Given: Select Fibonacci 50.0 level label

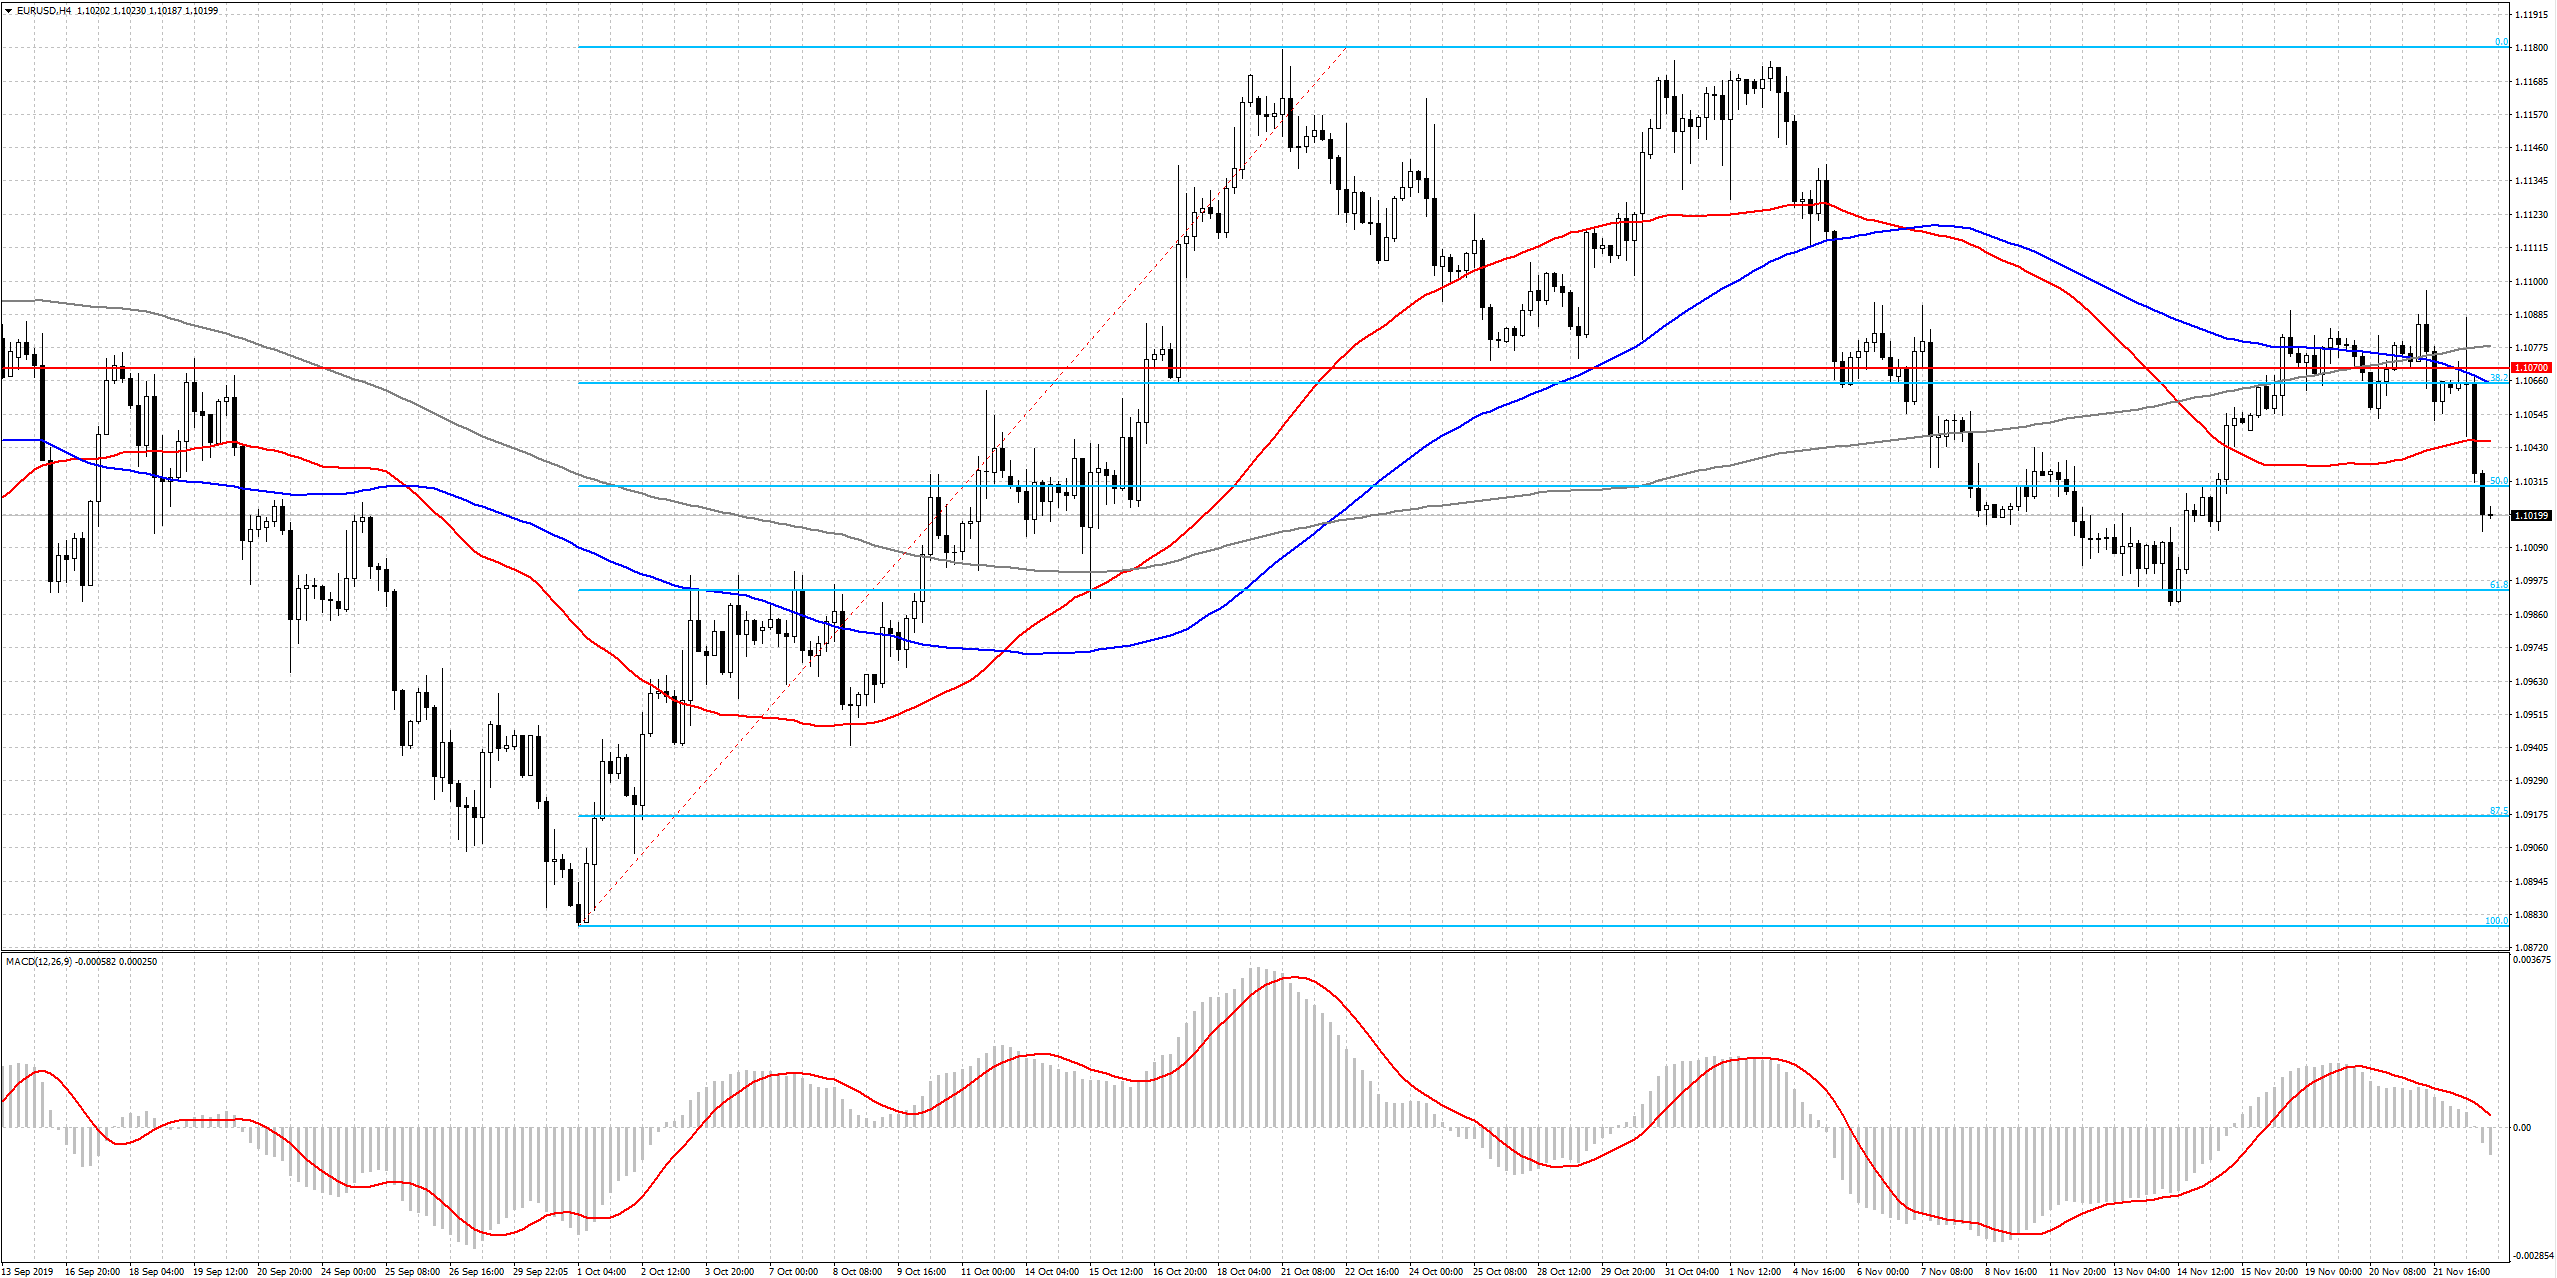Looking at the screenshot, I should click(x=2498, y=481).
